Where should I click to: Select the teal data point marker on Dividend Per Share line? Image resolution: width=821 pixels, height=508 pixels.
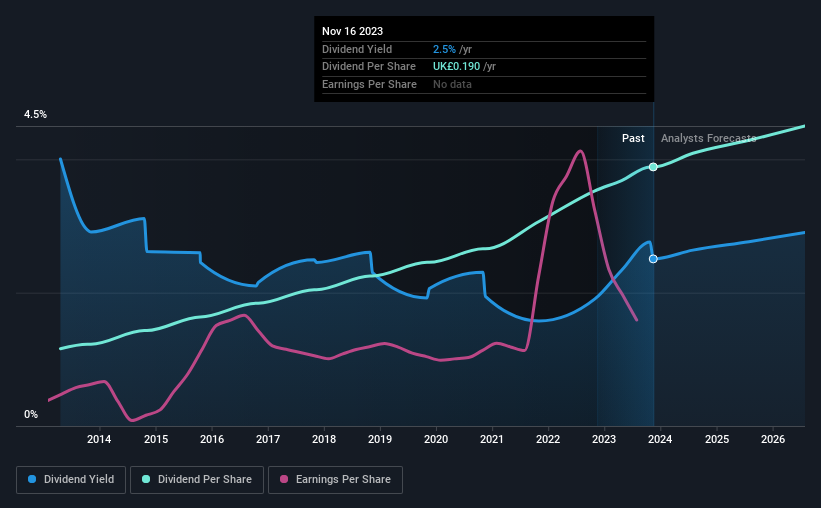[x=653, y=167]
